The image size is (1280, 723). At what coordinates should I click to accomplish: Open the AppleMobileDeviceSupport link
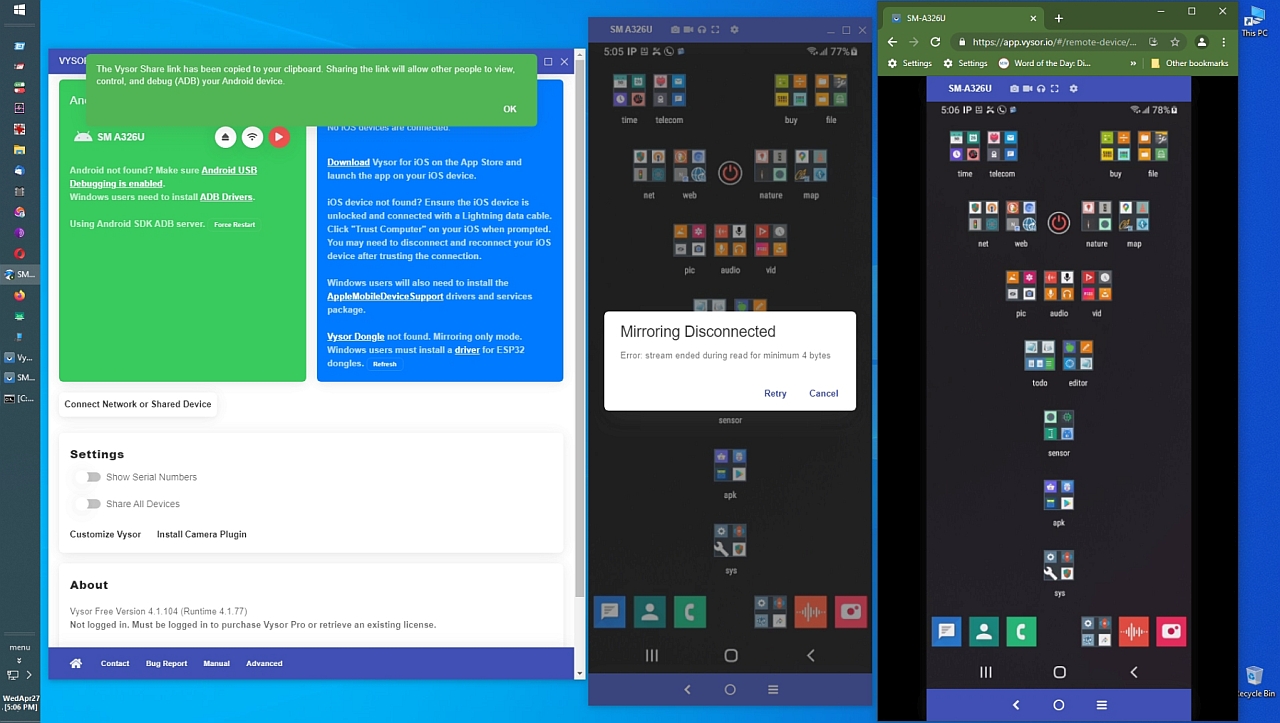pyautogui.click(x=385, y=296)
